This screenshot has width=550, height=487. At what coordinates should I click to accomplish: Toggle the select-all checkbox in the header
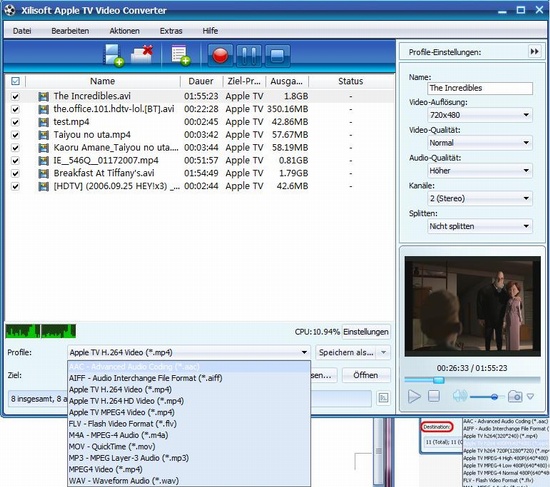click(15, 81)
